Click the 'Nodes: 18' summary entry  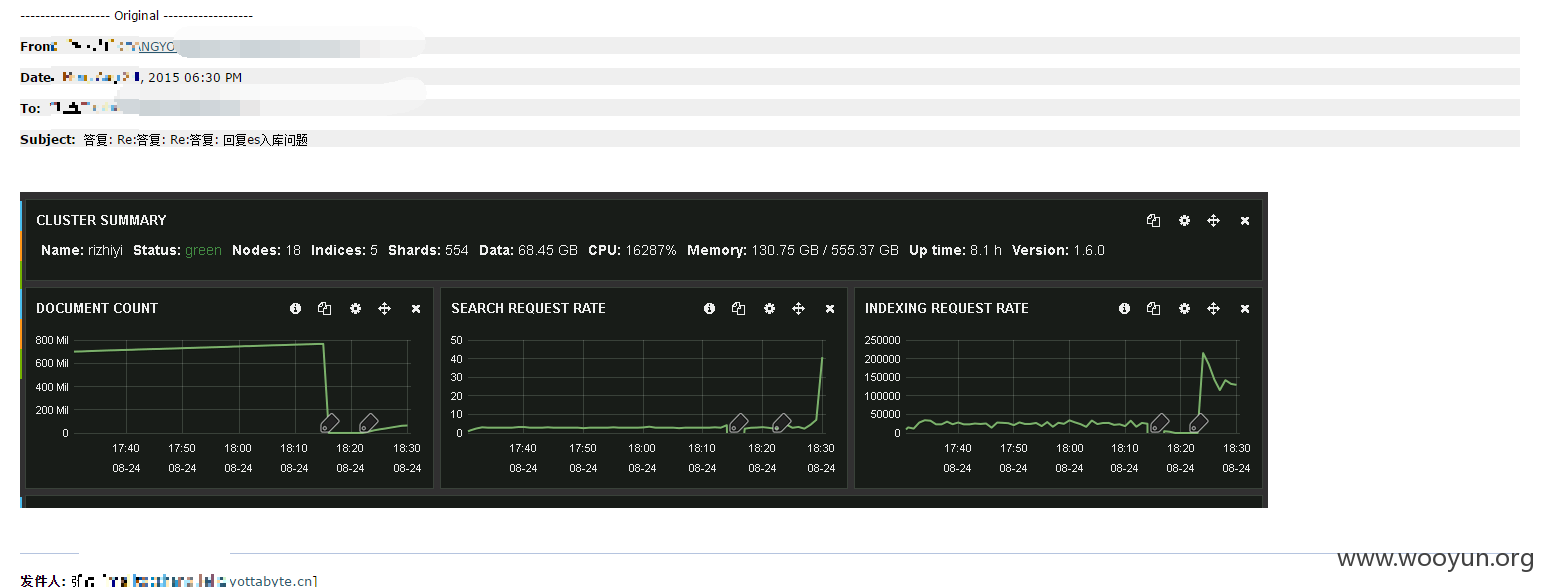[266, 250]
